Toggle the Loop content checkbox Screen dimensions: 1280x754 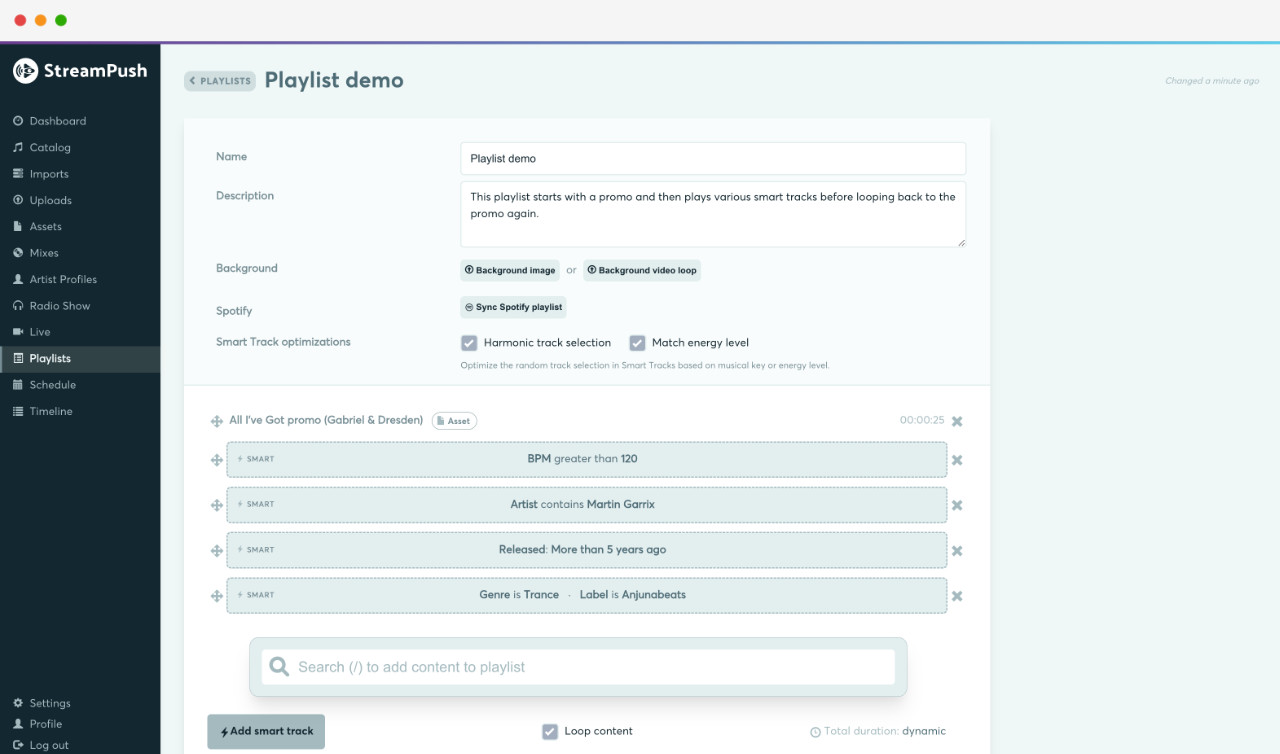click(549, 731)
